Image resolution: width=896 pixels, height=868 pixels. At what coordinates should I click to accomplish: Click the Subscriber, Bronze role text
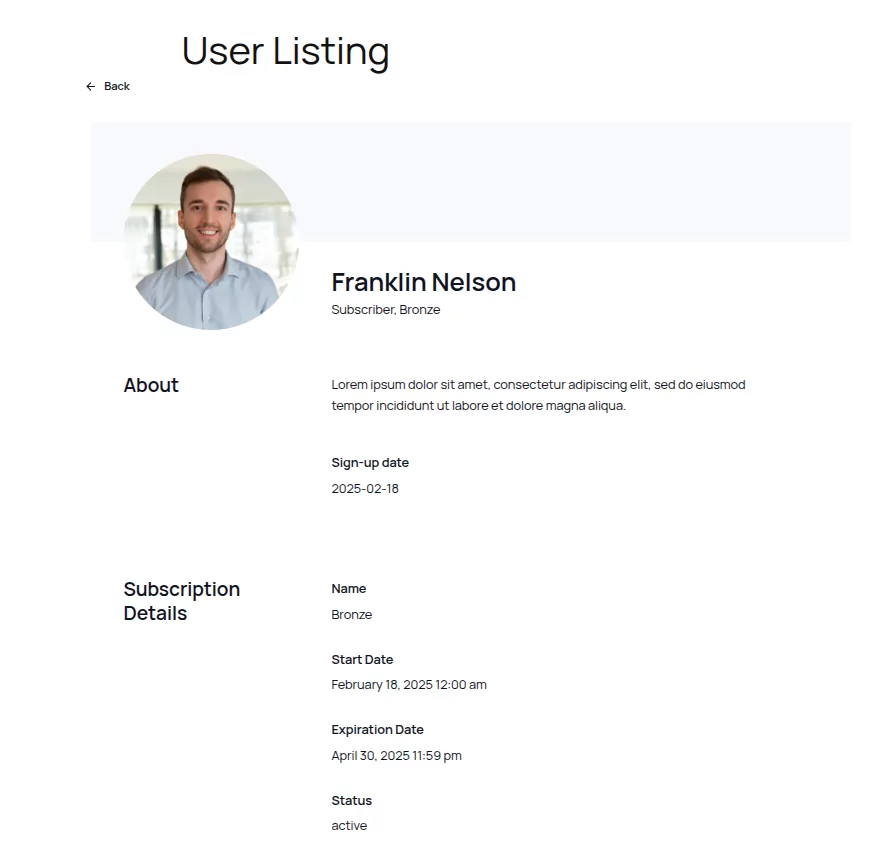click(x=386, y=310)
